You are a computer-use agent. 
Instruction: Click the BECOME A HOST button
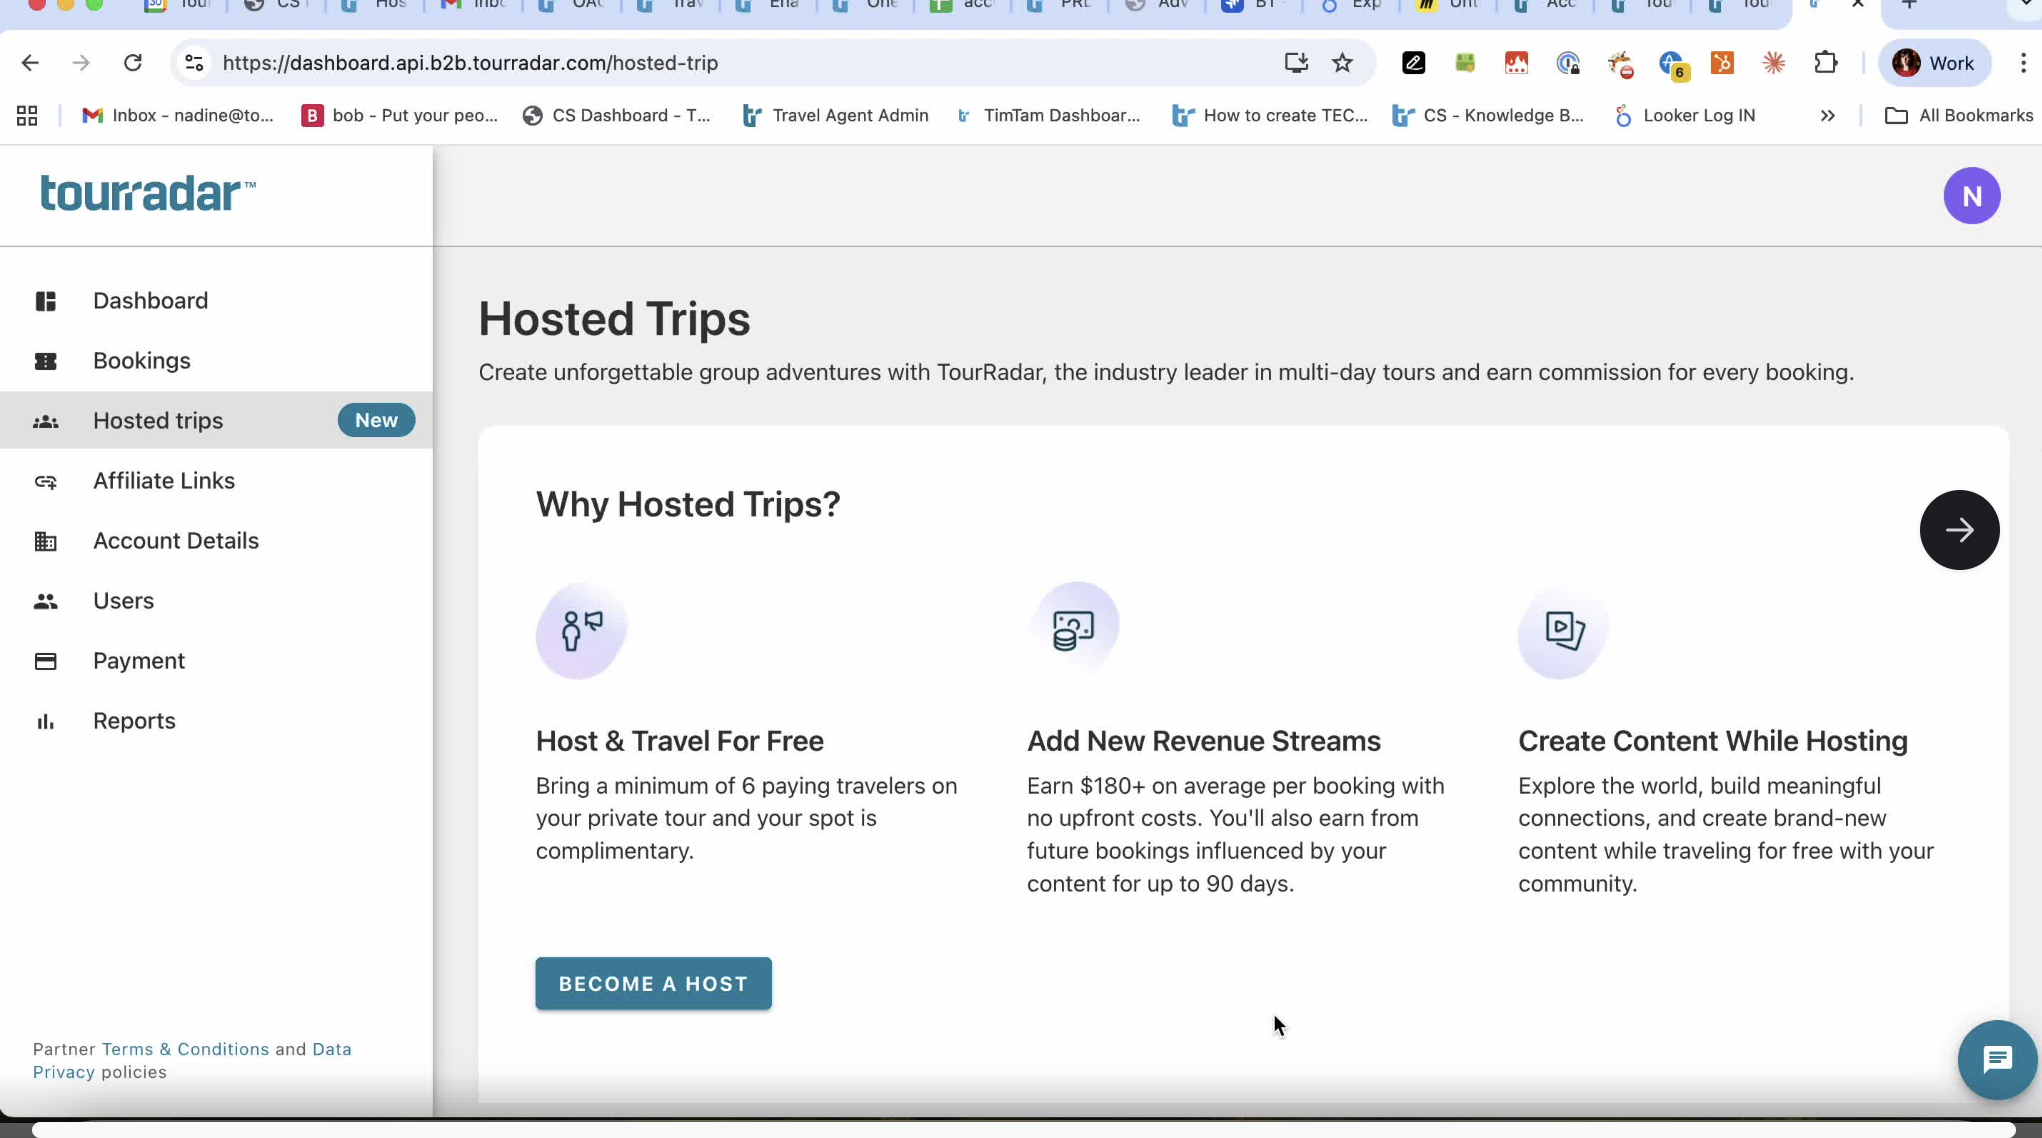pyautogui.click(x=653, y=983)
